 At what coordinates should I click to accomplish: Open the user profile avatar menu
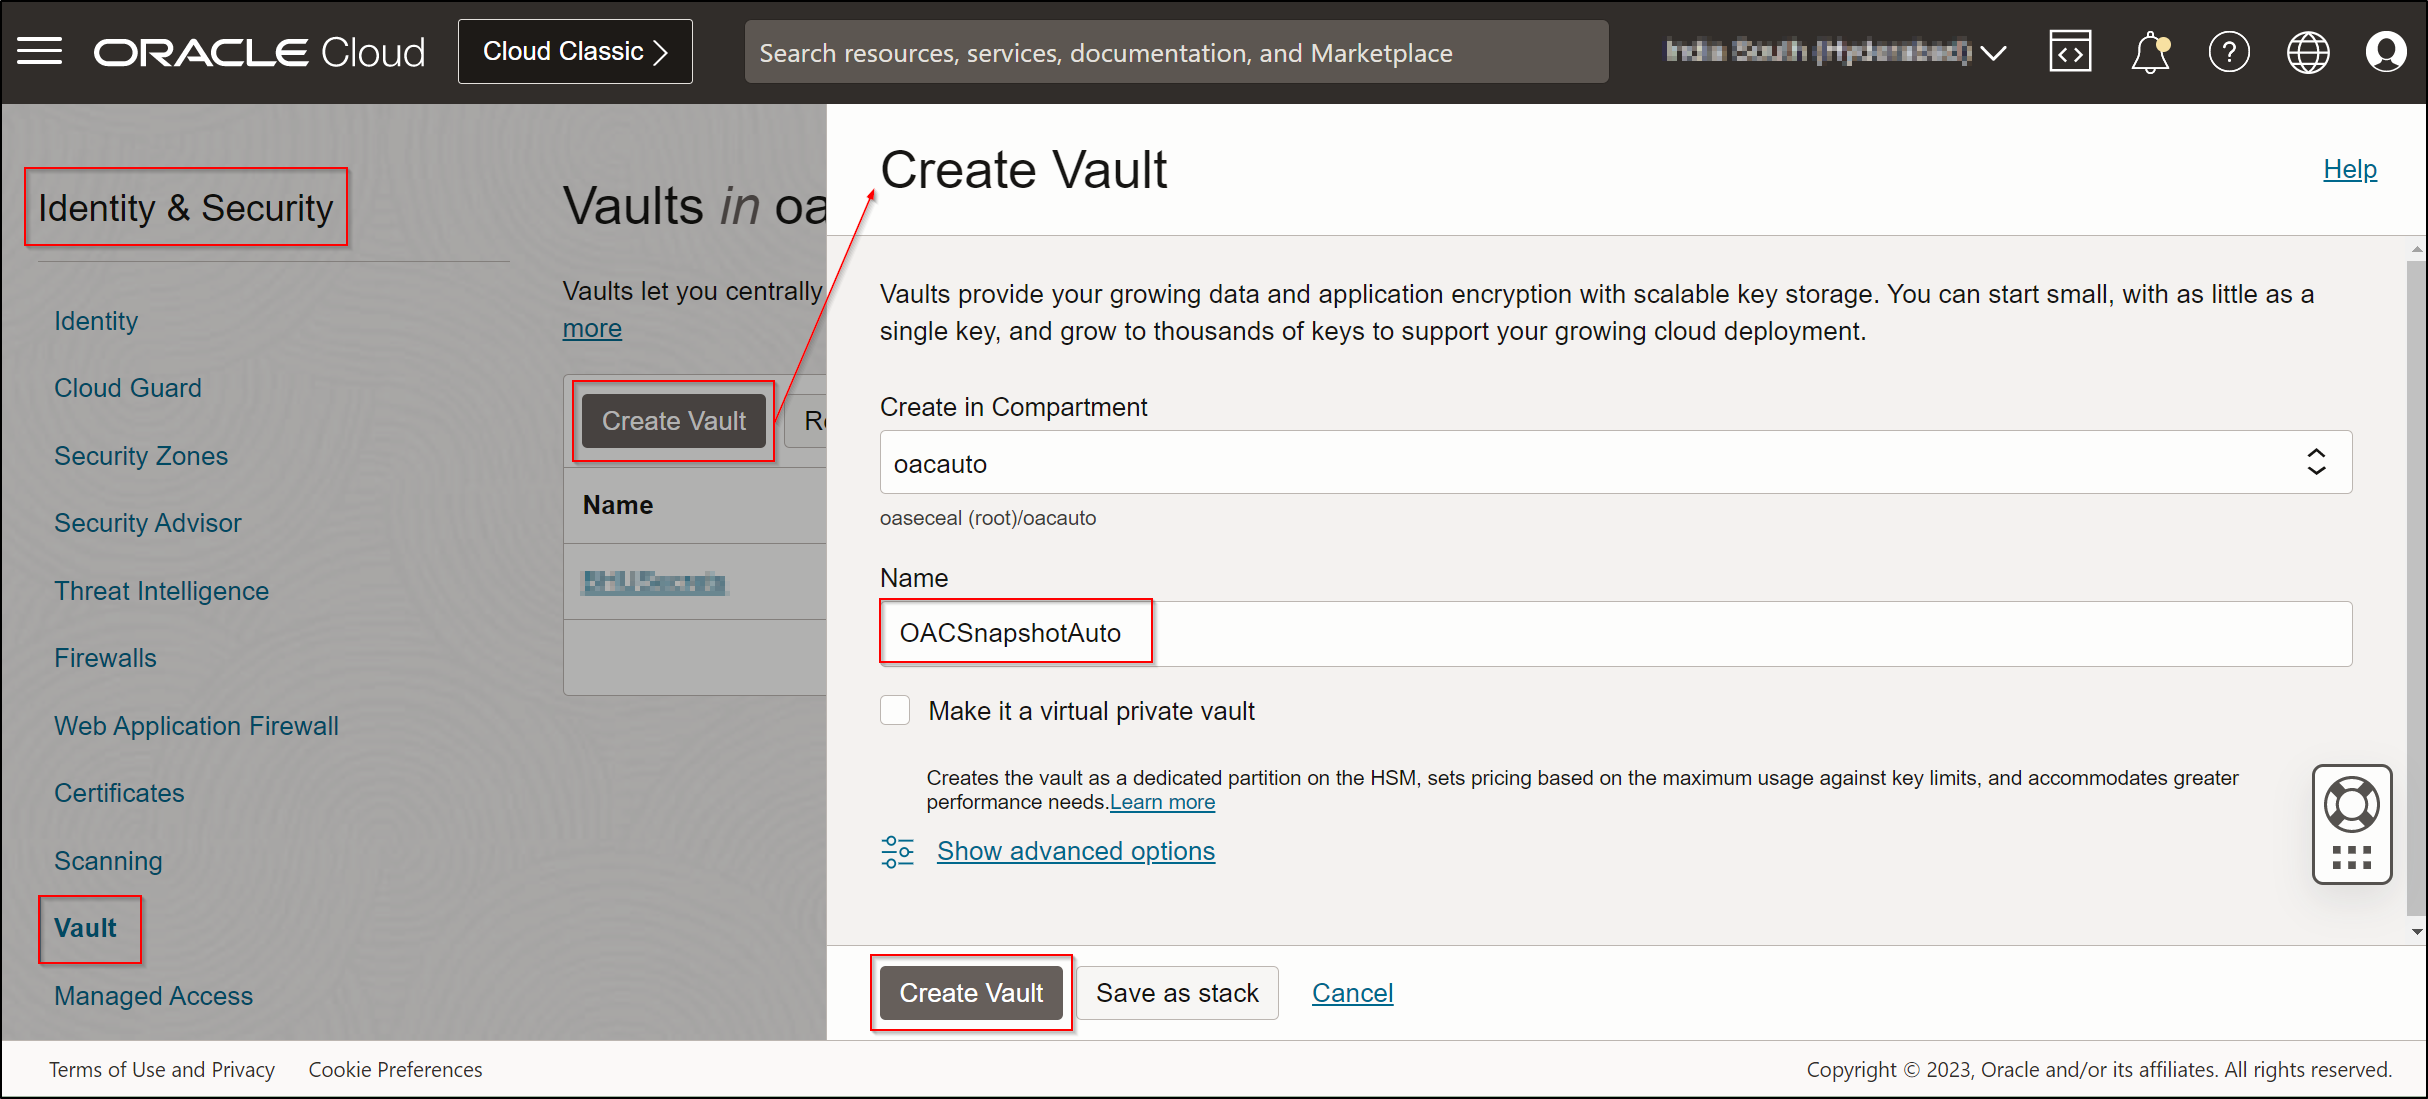coord(2385,52)
